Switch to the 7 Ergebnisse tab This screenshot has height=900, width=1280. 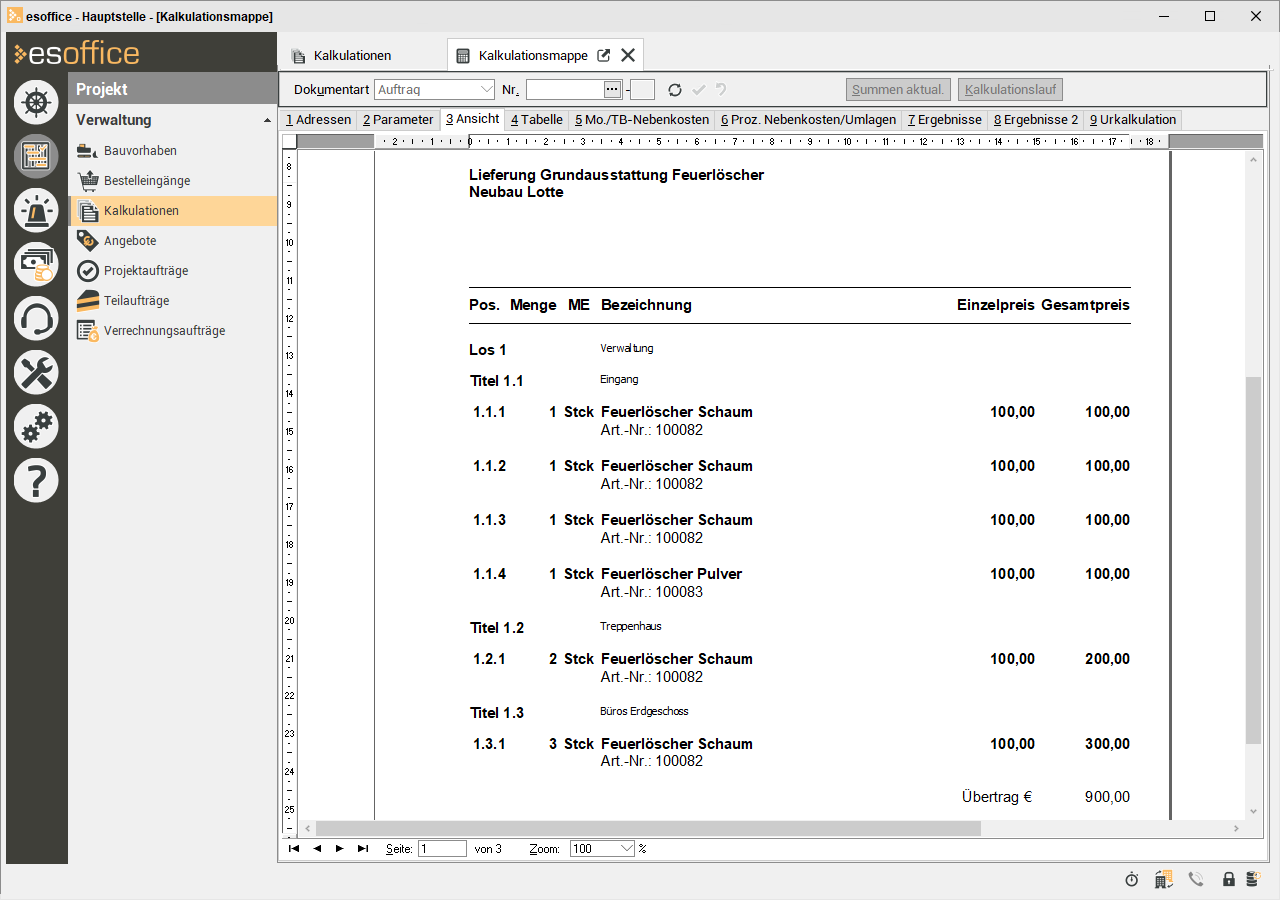point(944,120)
